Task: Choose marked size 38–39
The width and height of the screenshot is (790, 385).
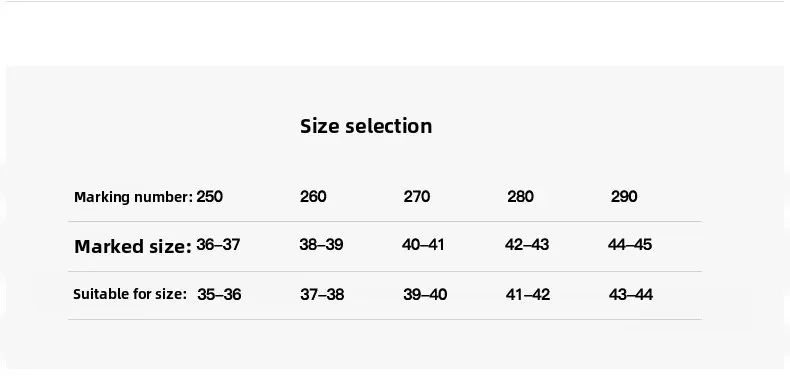Action: pos(321,244)
